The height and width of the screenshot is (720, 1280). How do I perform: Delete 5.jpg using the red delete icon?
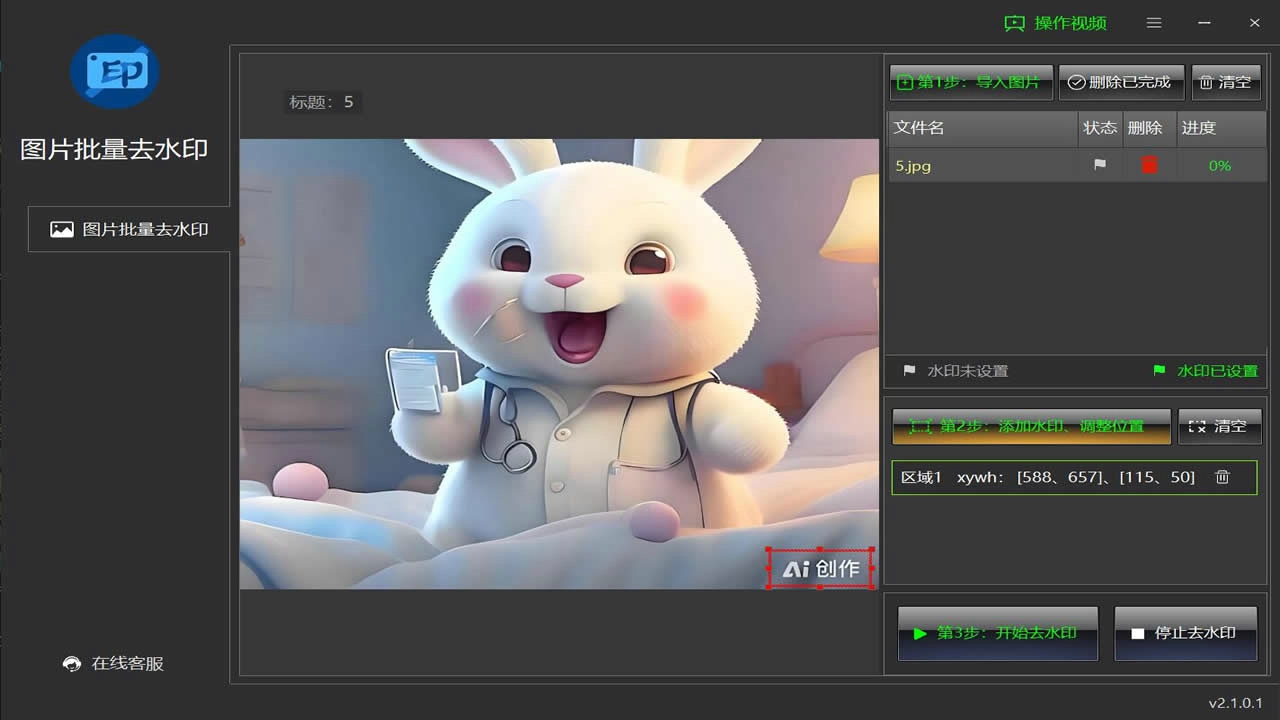click(1149, 166)
